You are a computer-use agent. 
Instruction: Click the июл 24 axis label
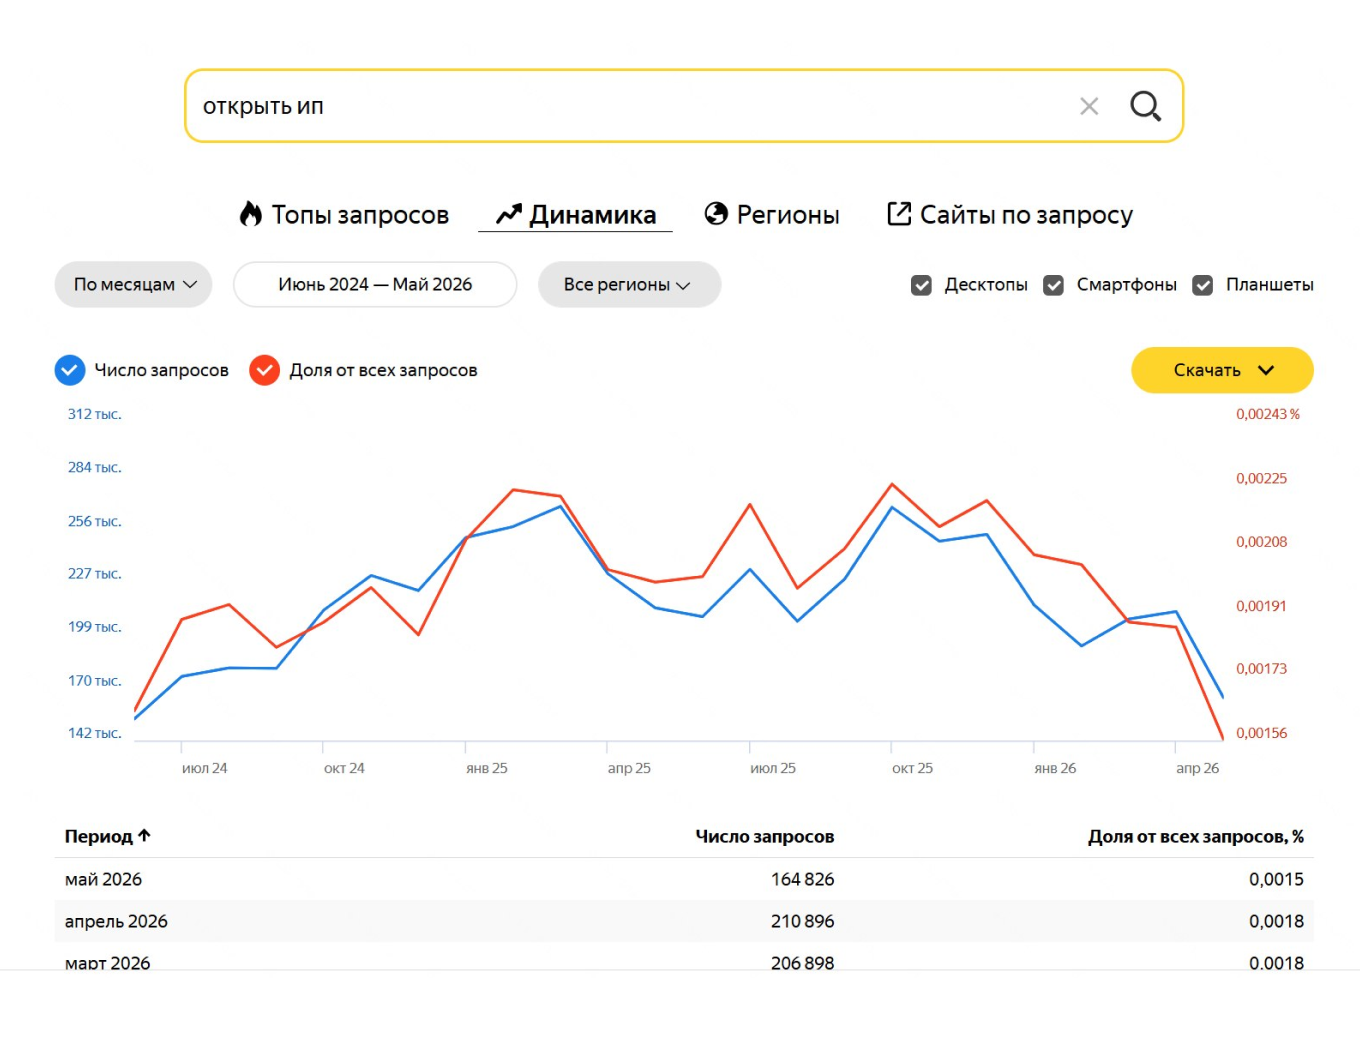pyautogui.click(x=205, y=768)
